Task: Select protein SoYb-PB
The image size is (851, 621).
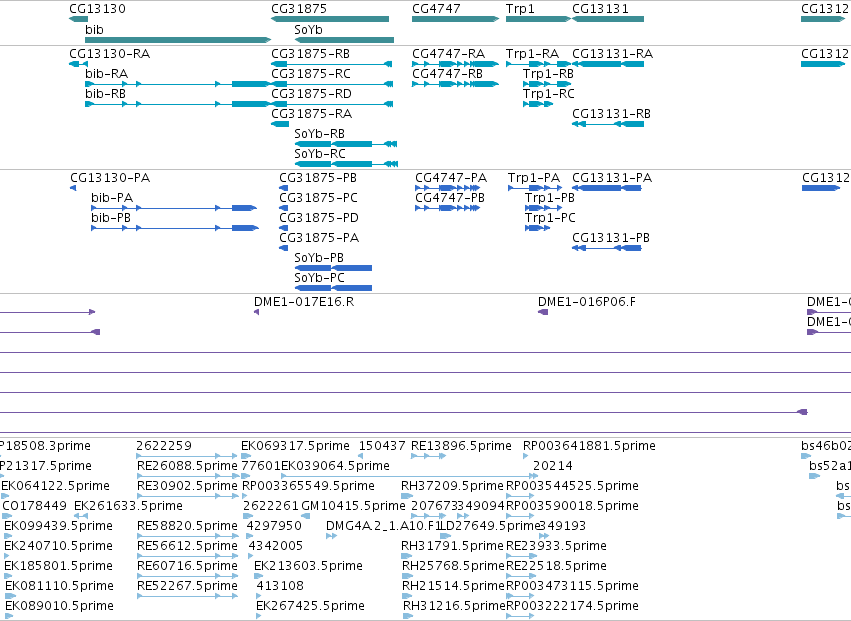Action: pos(319,258)
